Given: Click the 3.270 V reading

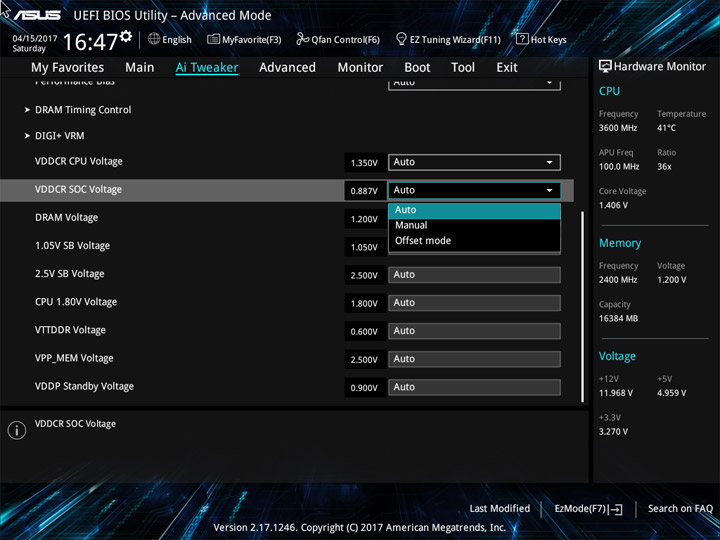Looking at the screenshot, I should [613, 432].
